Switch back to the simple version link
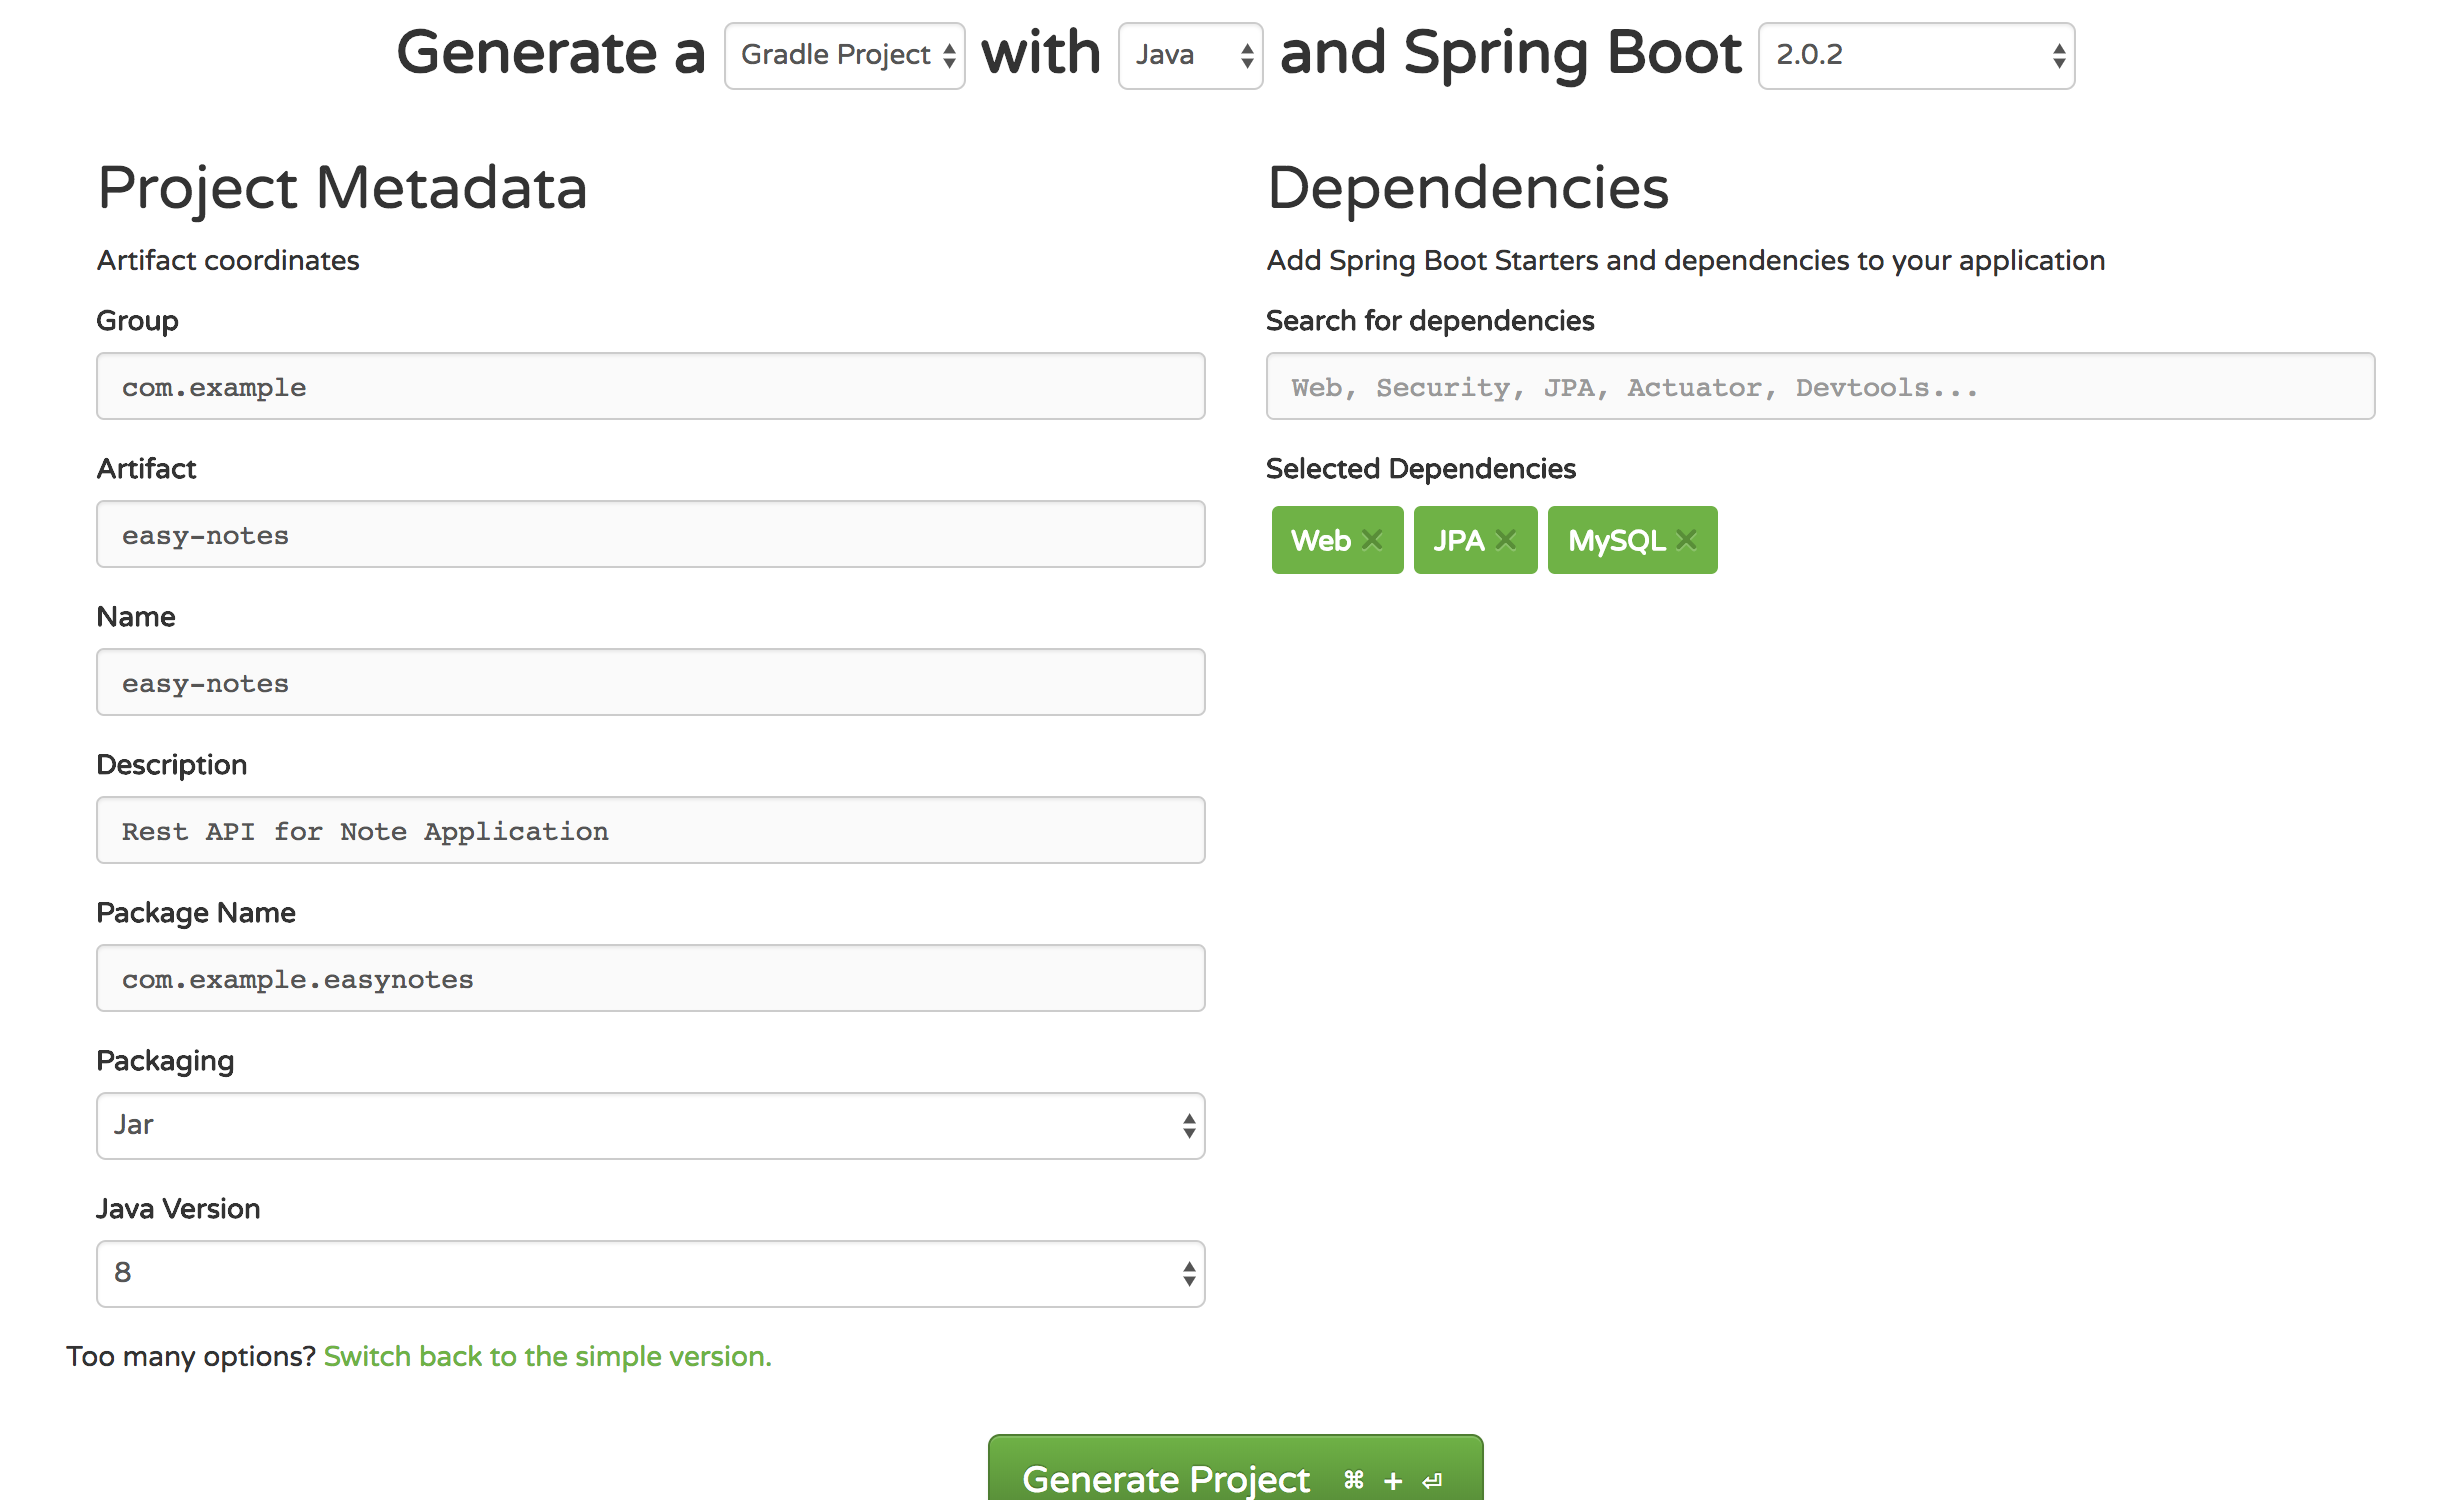 coord(547,1357)
